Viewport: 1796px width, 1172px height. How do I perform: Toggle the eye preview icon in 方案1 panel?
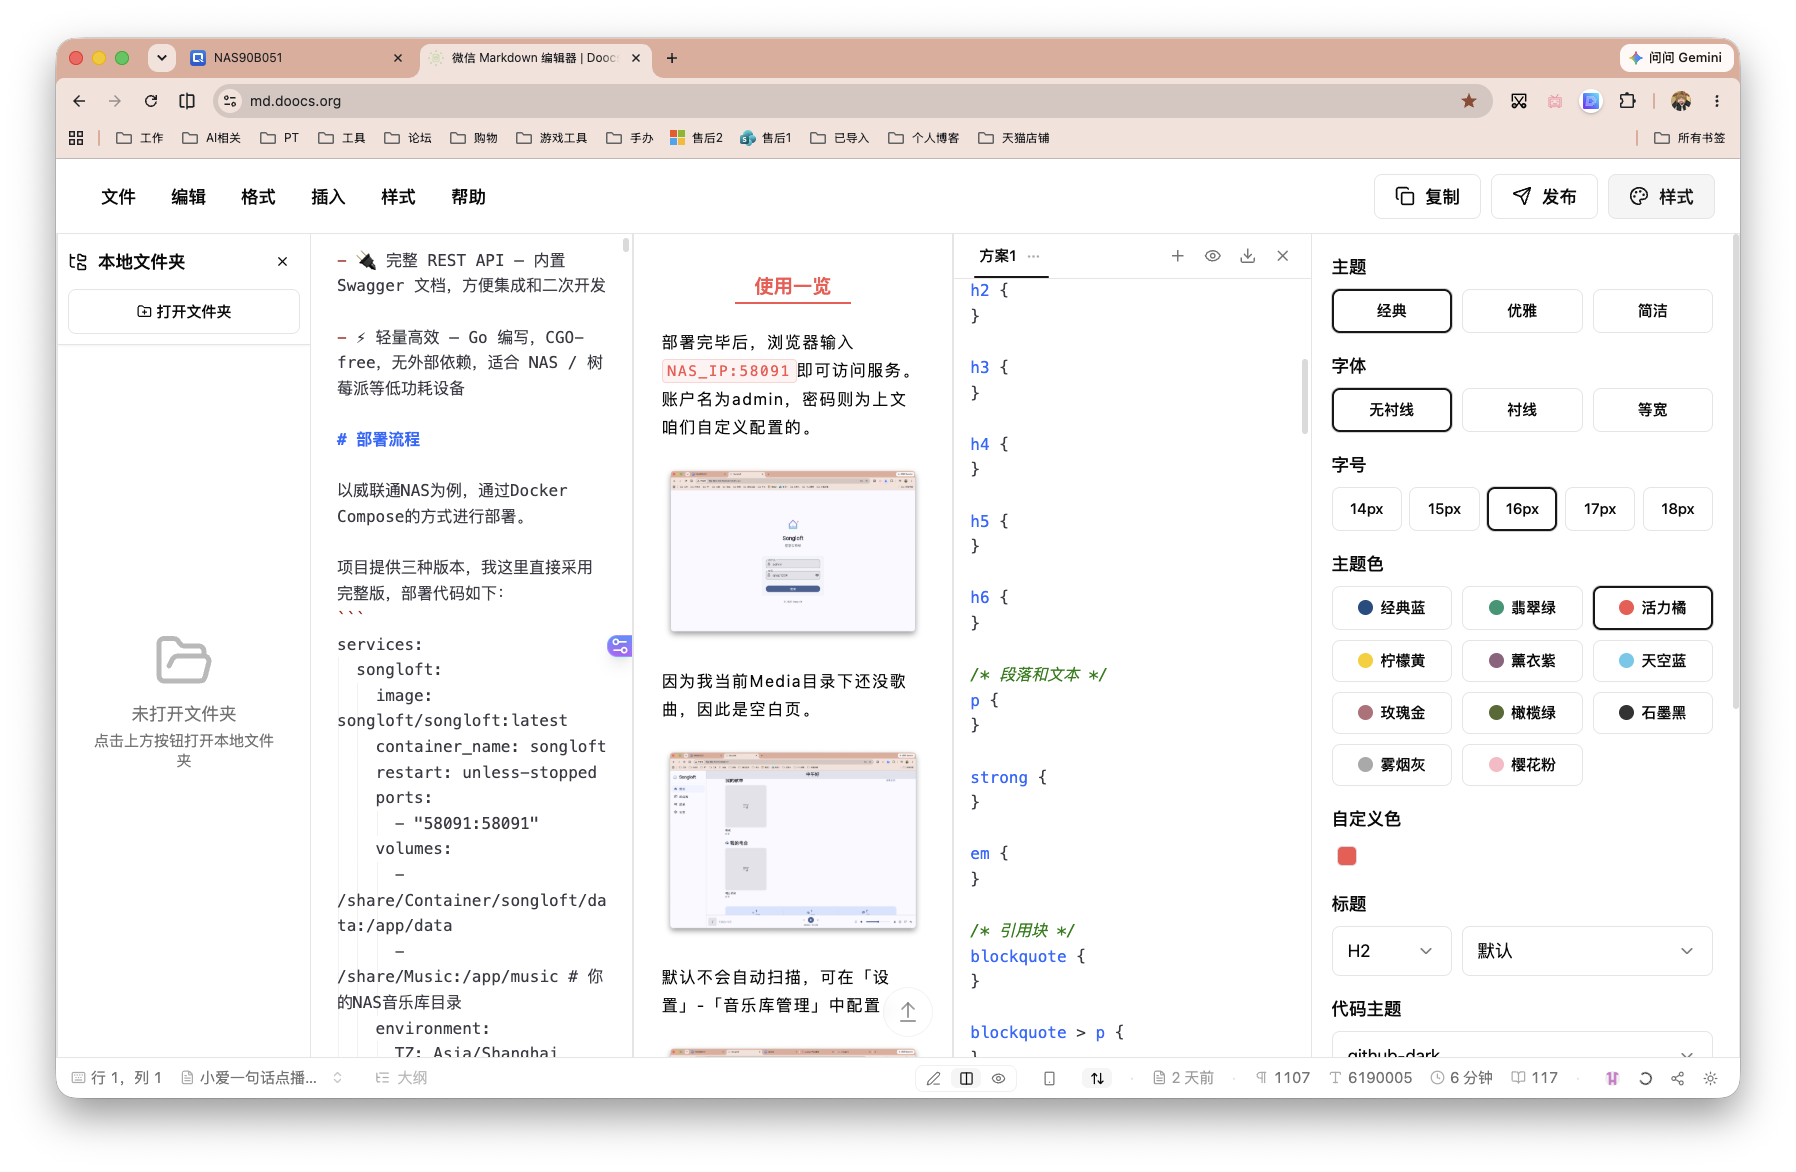[1213, 256]
